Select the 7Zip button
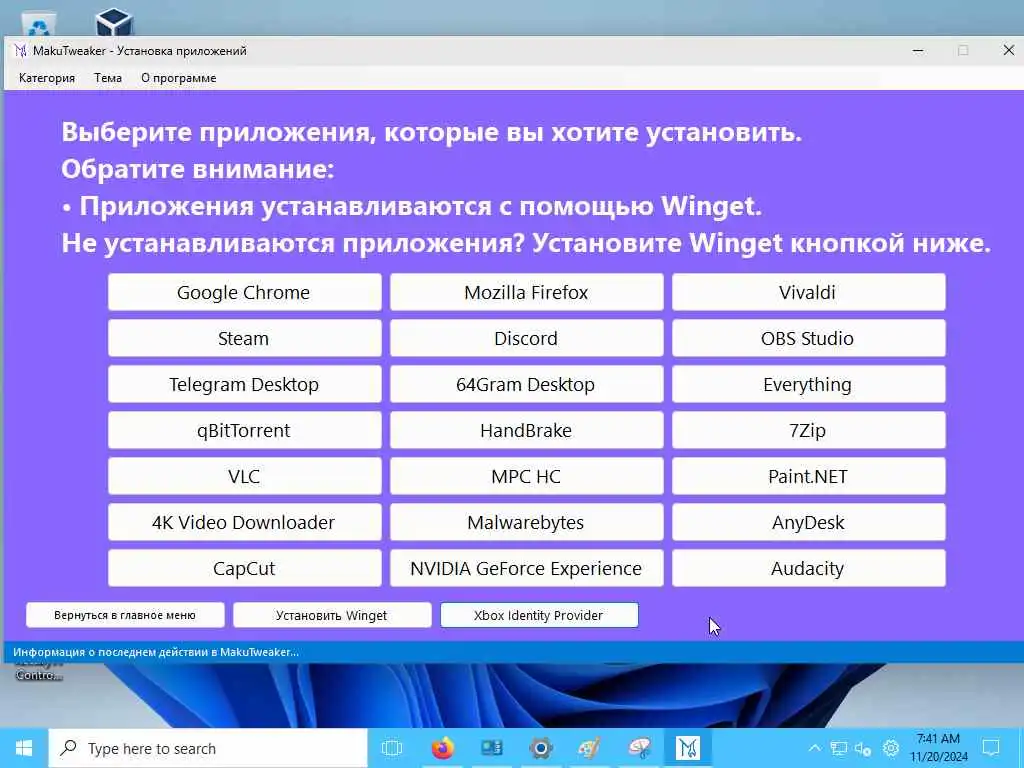This screenshot has height=768, width=1024. point(808,430)
